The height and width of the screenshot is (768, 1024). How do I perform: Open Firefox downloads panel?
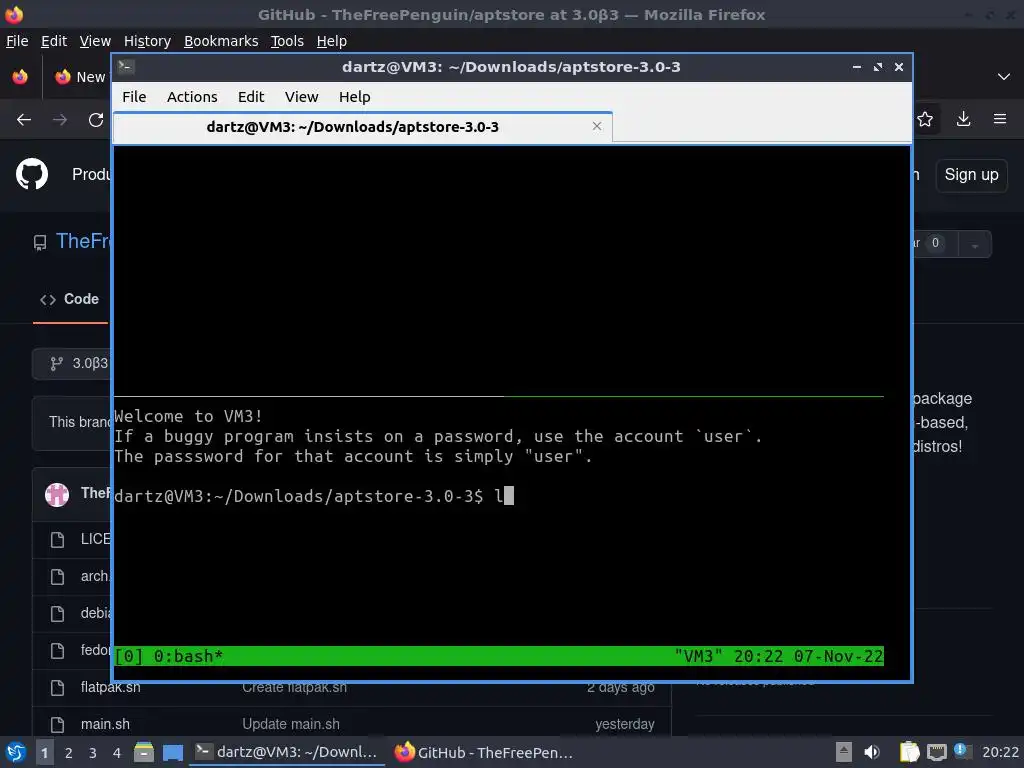click(x=963, y=119)
